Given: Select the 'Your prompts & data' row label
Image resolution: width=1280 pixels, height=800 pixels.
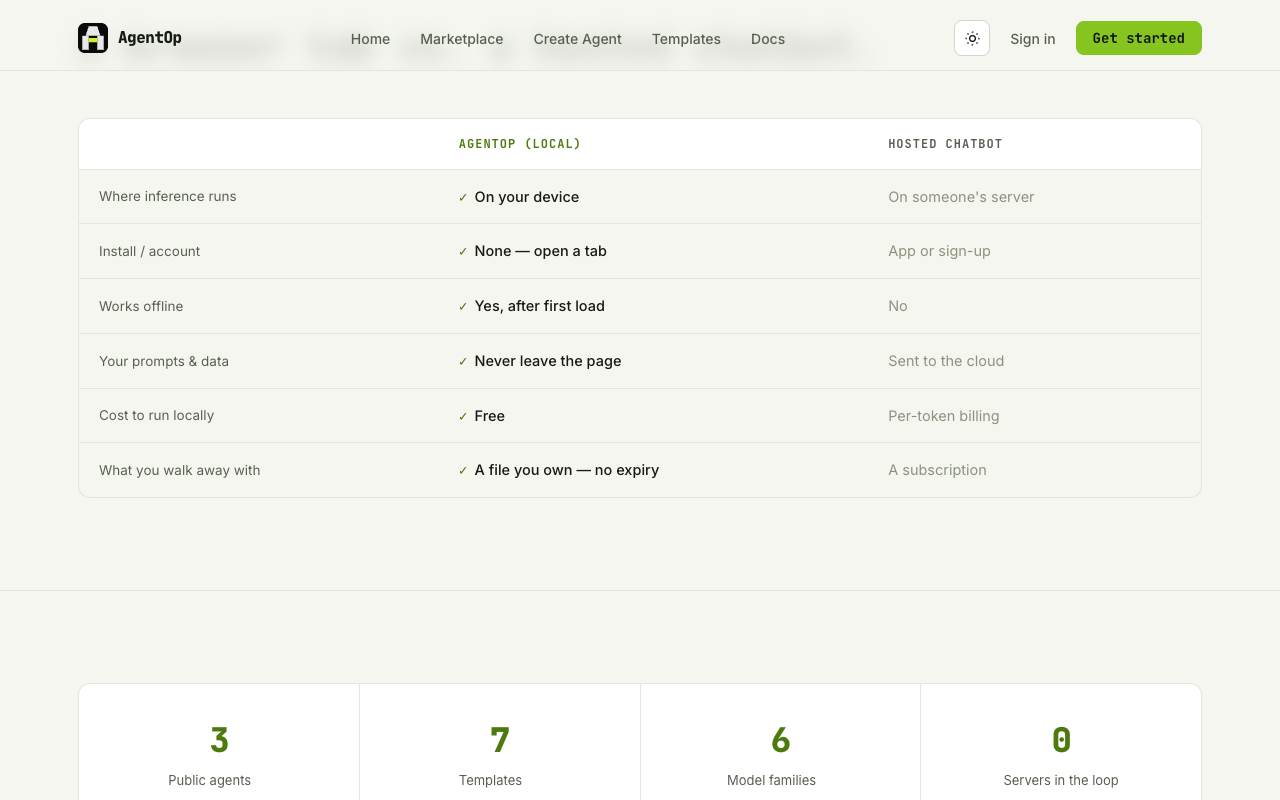Looking at the screenshot, I should click(164, 361).
